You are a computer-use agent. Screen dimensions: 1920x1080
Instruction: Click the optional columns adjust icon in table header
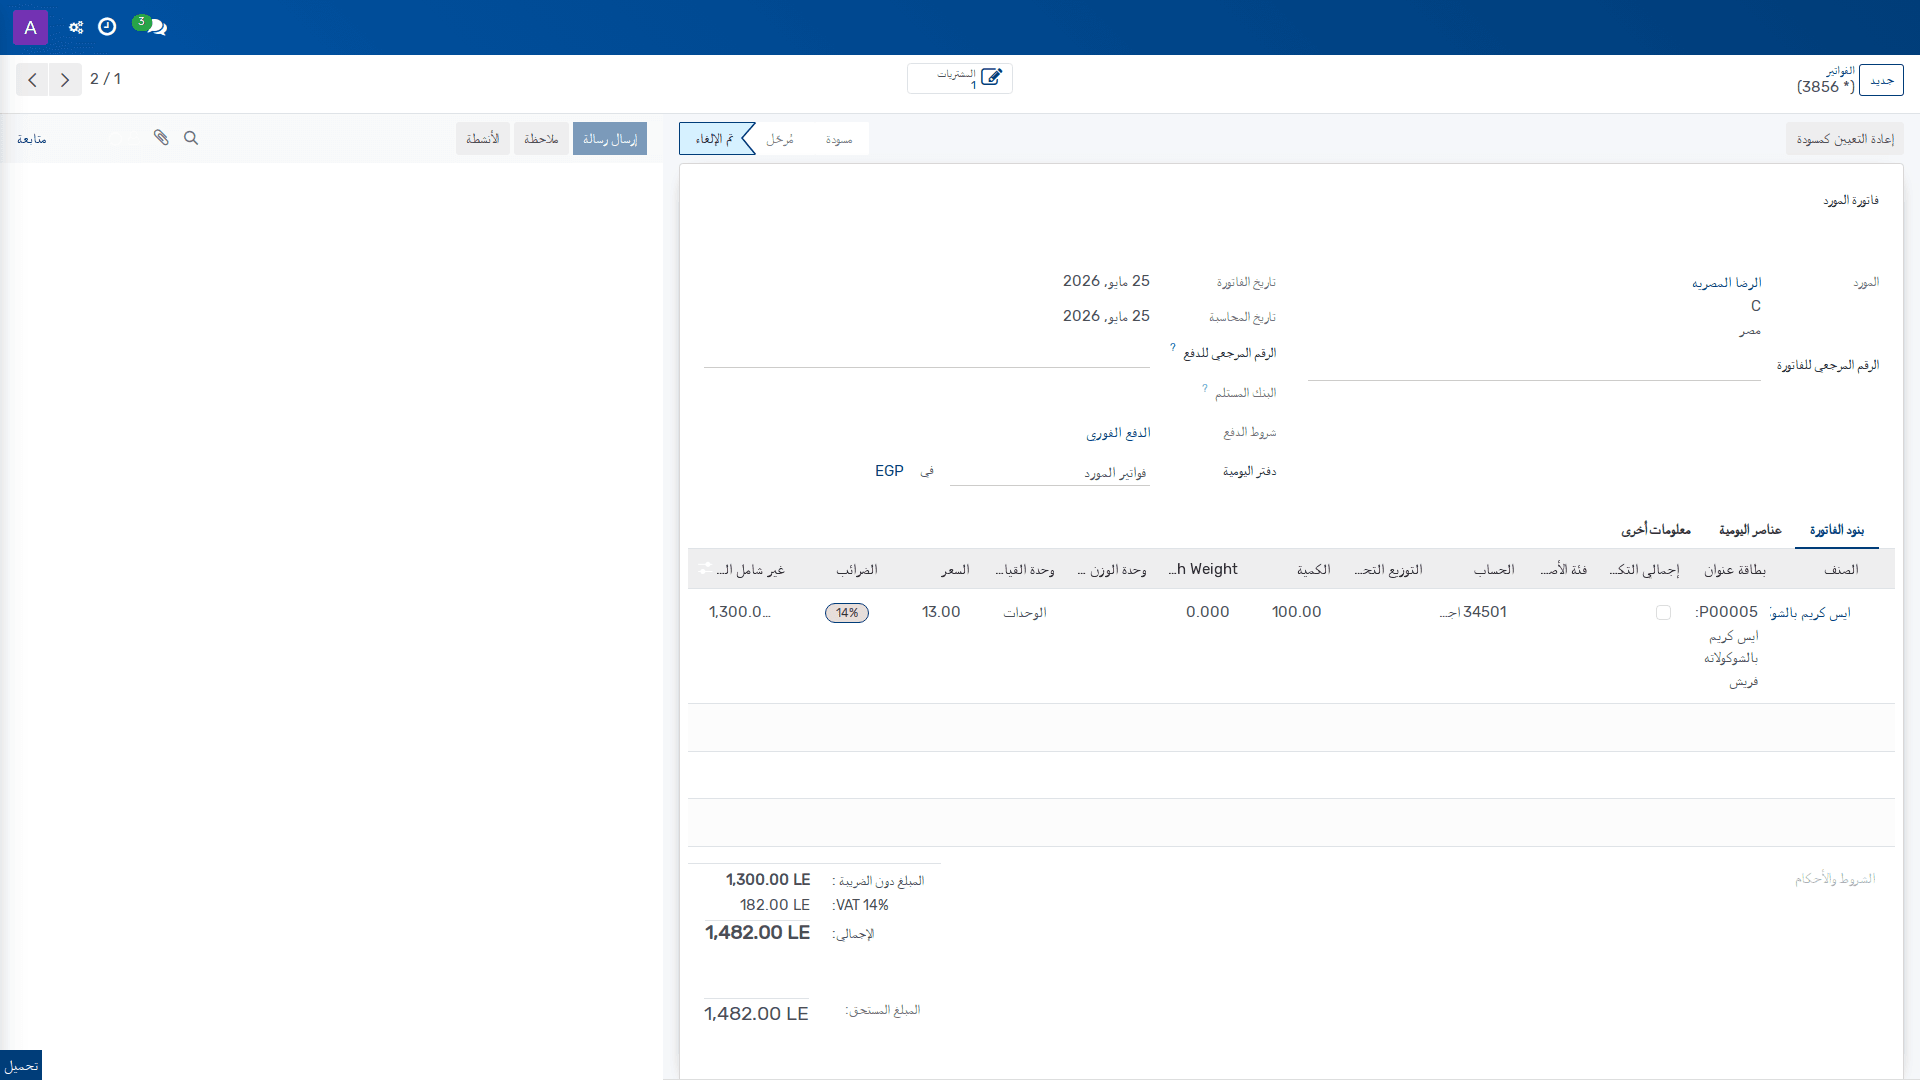[705, 568]
